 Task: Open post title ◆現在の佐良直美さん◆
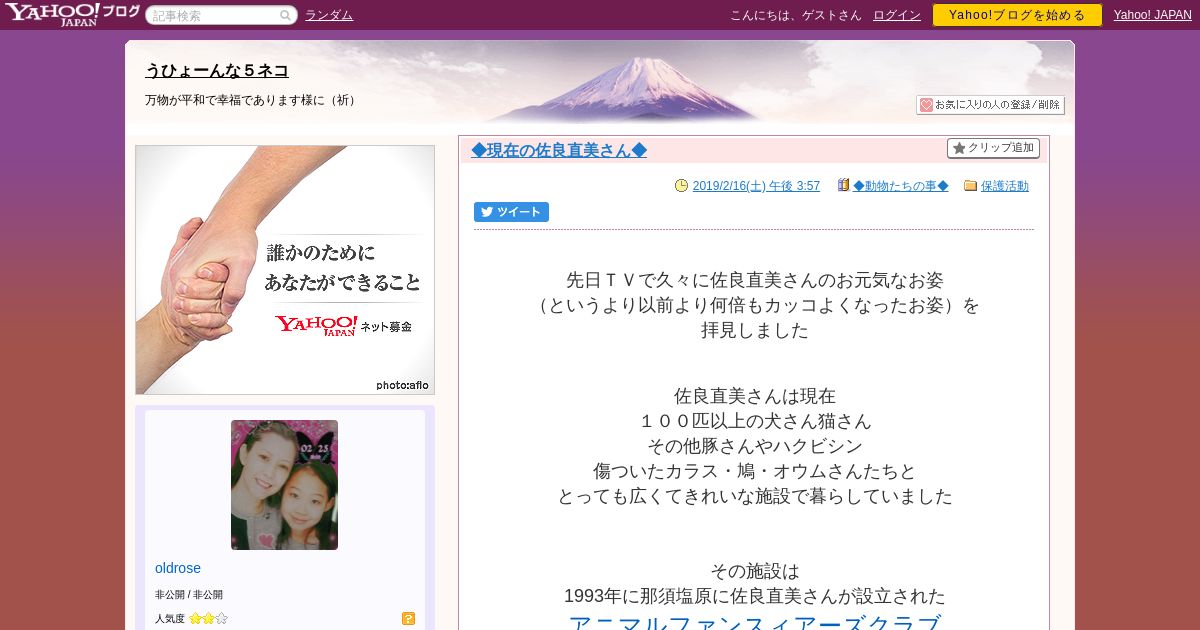click(559, 150)
